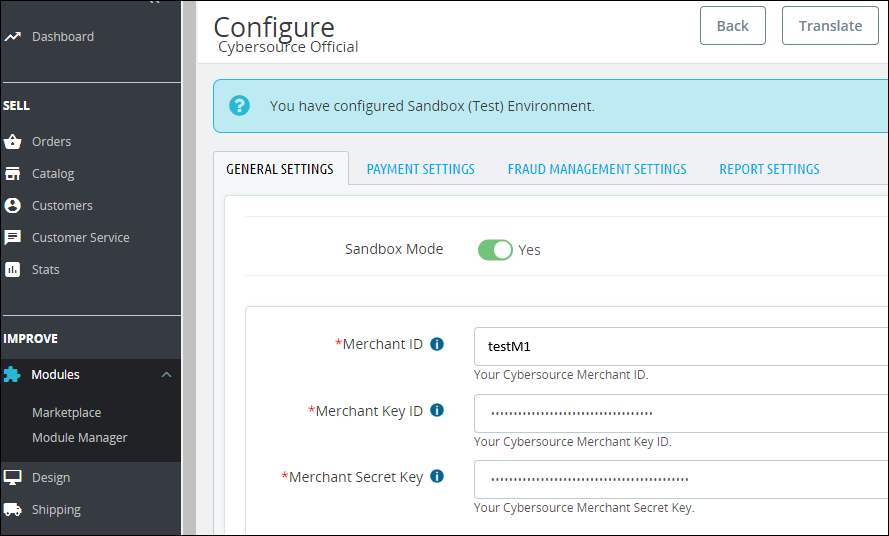Screen dimensions: 889x536
Task: Click the Design monitor icon
Action: [12, 478]
